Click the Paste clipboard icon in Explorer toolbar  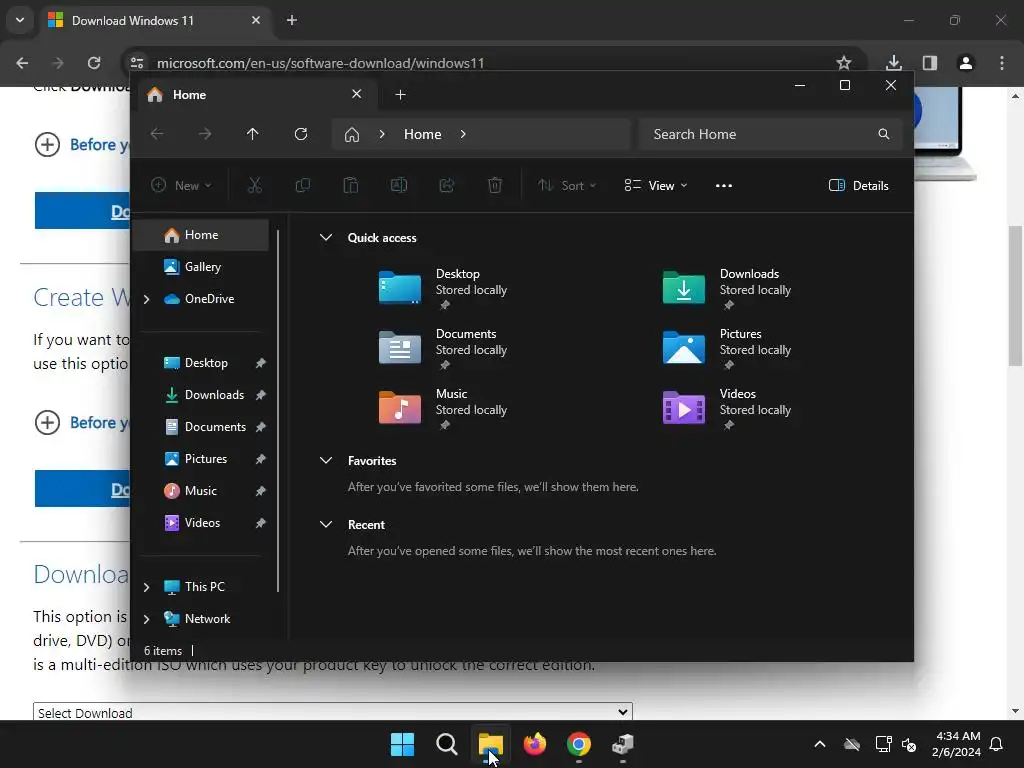(x=351, y=185)
